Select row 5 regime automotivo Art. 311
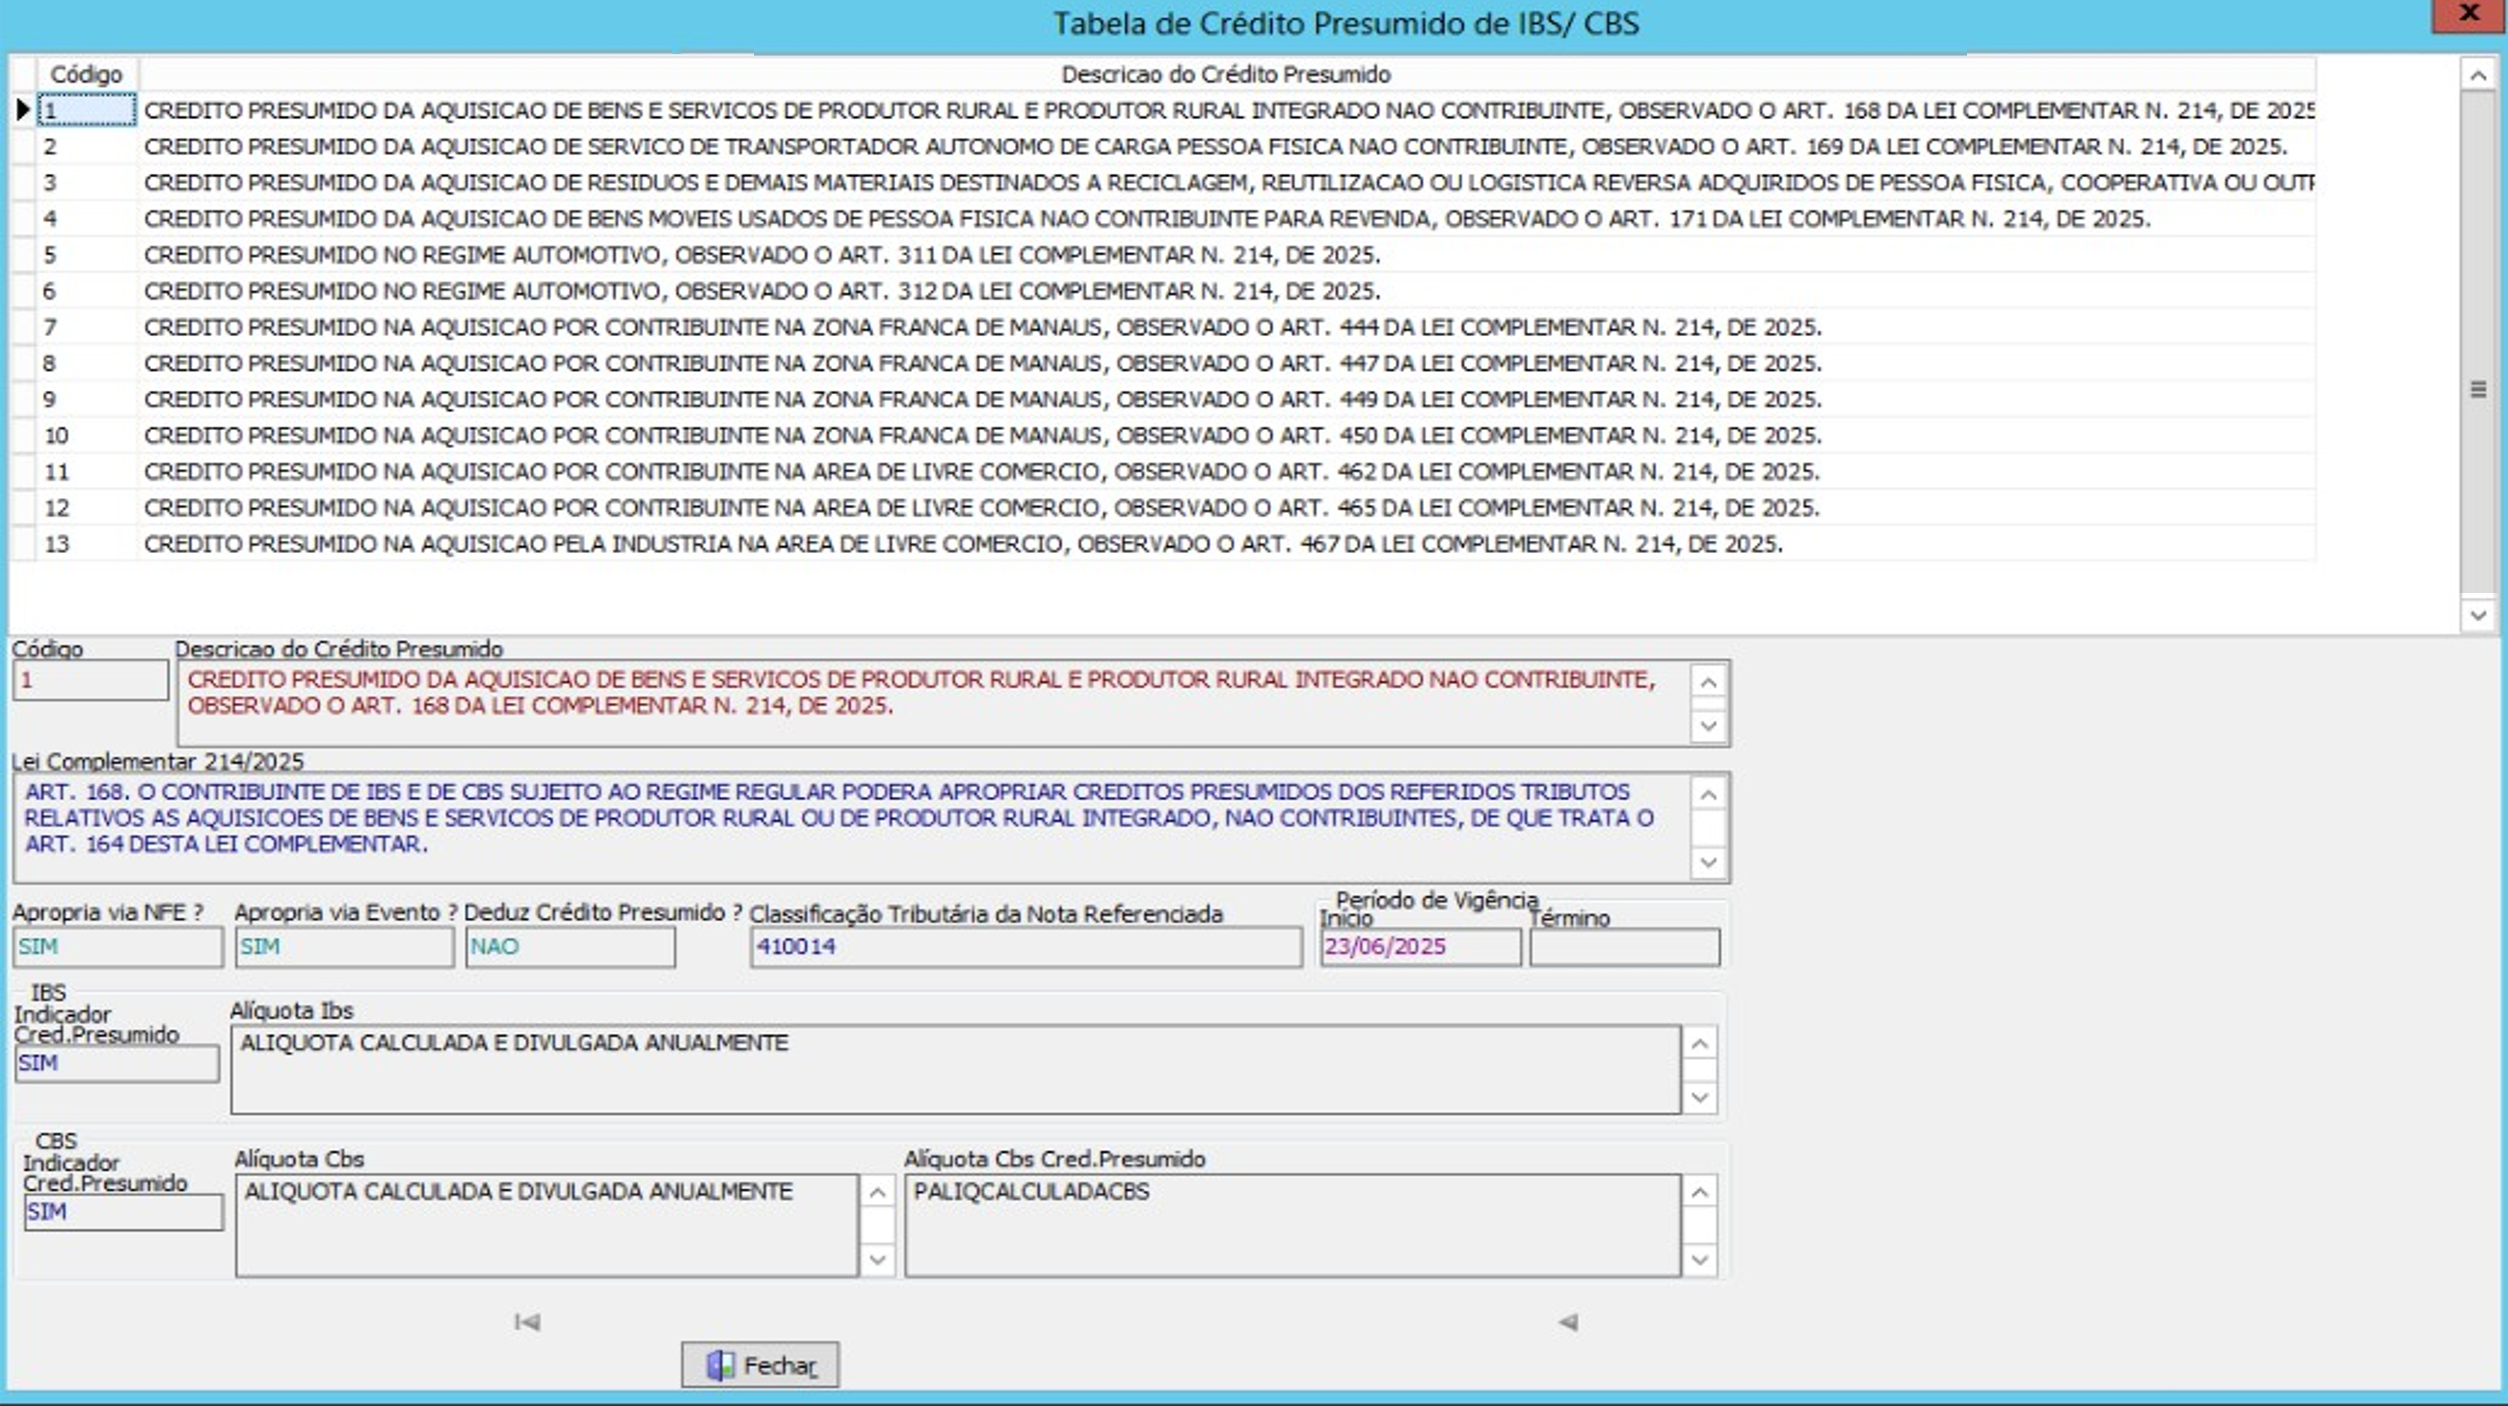This screenshot has height=1406, width=2508. [x=760, y=255]
